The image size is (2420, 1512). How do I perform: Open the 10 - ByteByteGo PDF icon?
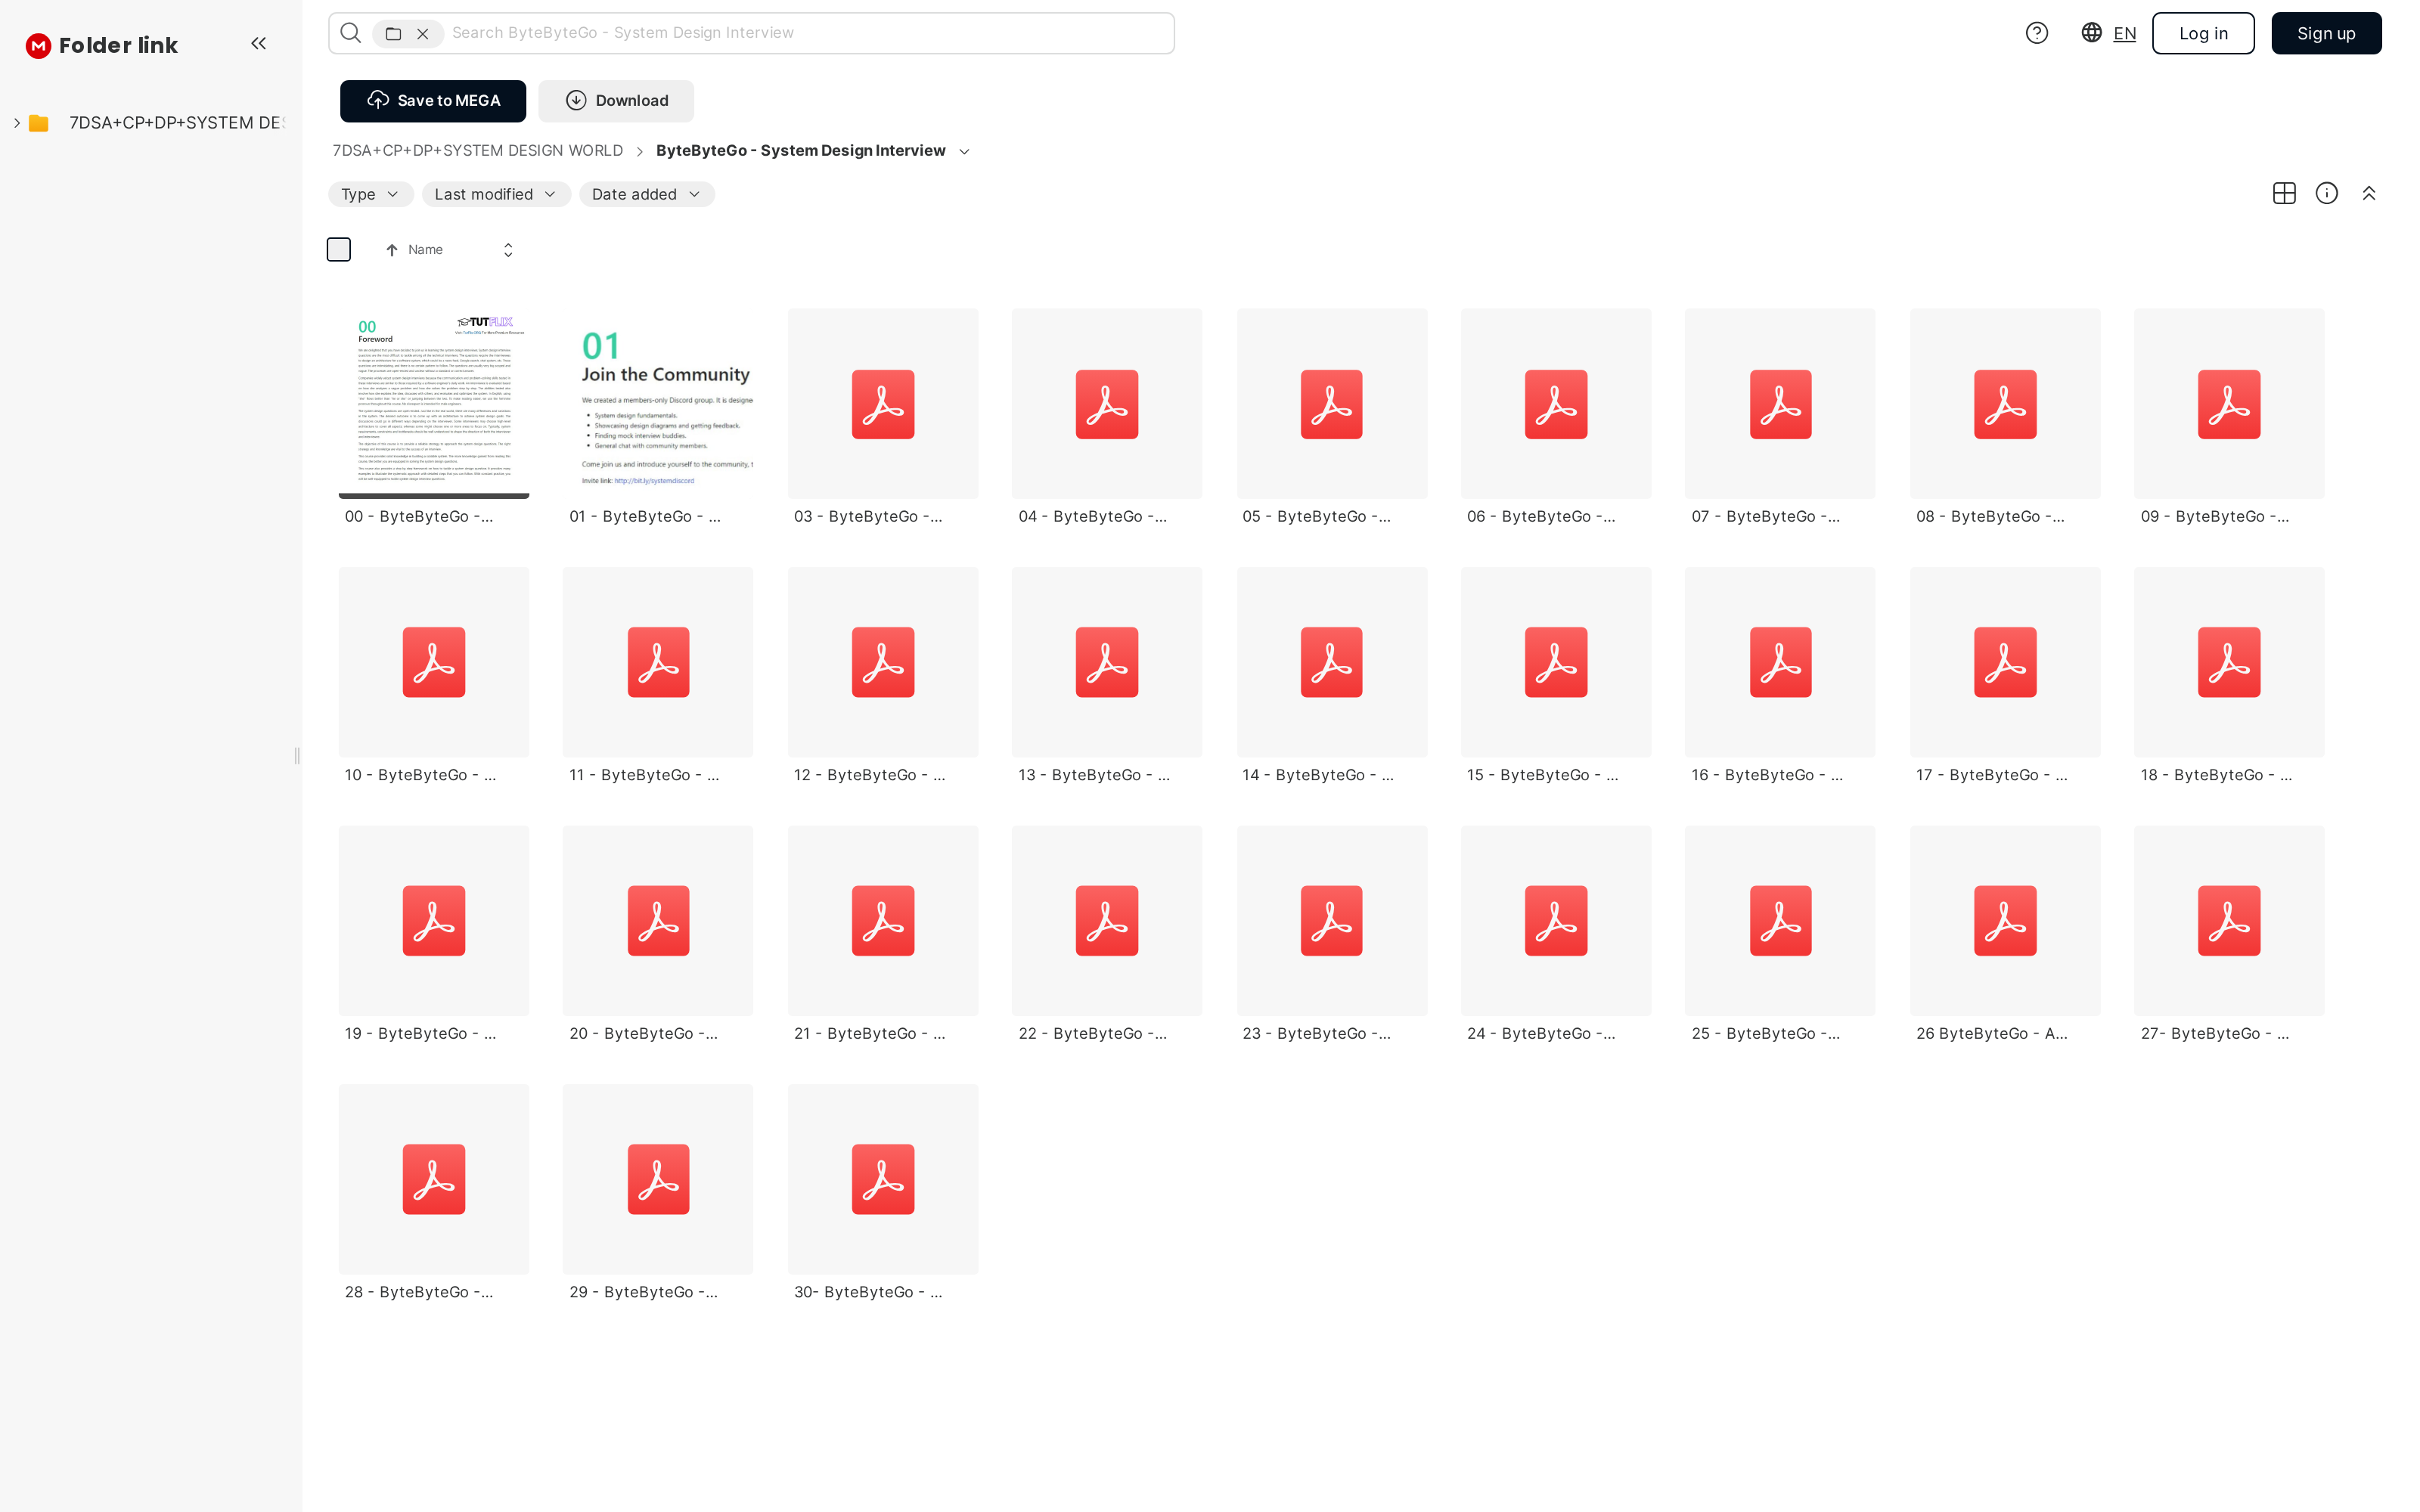(x=434, y=662)
